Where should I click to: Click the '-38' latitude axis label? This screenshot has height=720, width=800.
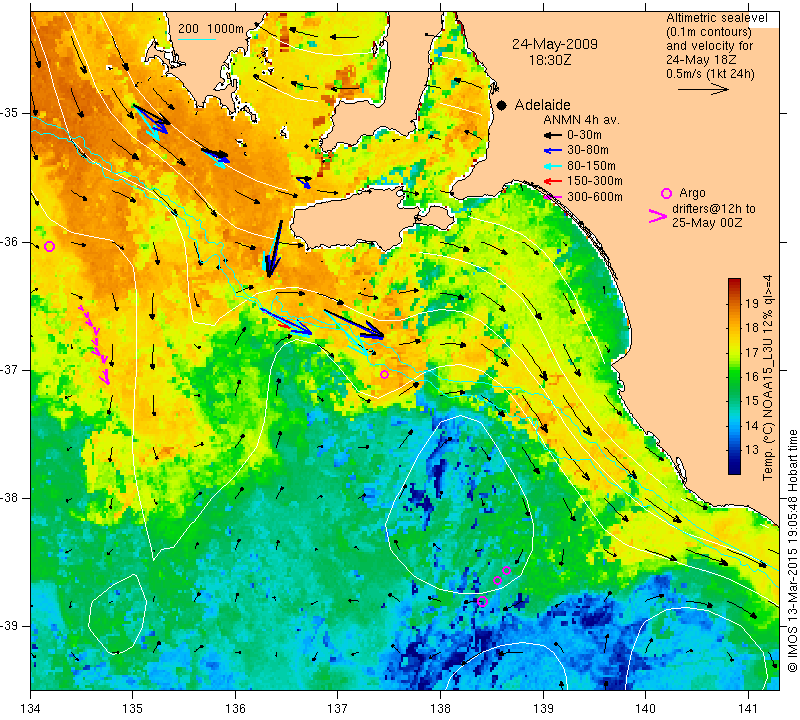10,498
